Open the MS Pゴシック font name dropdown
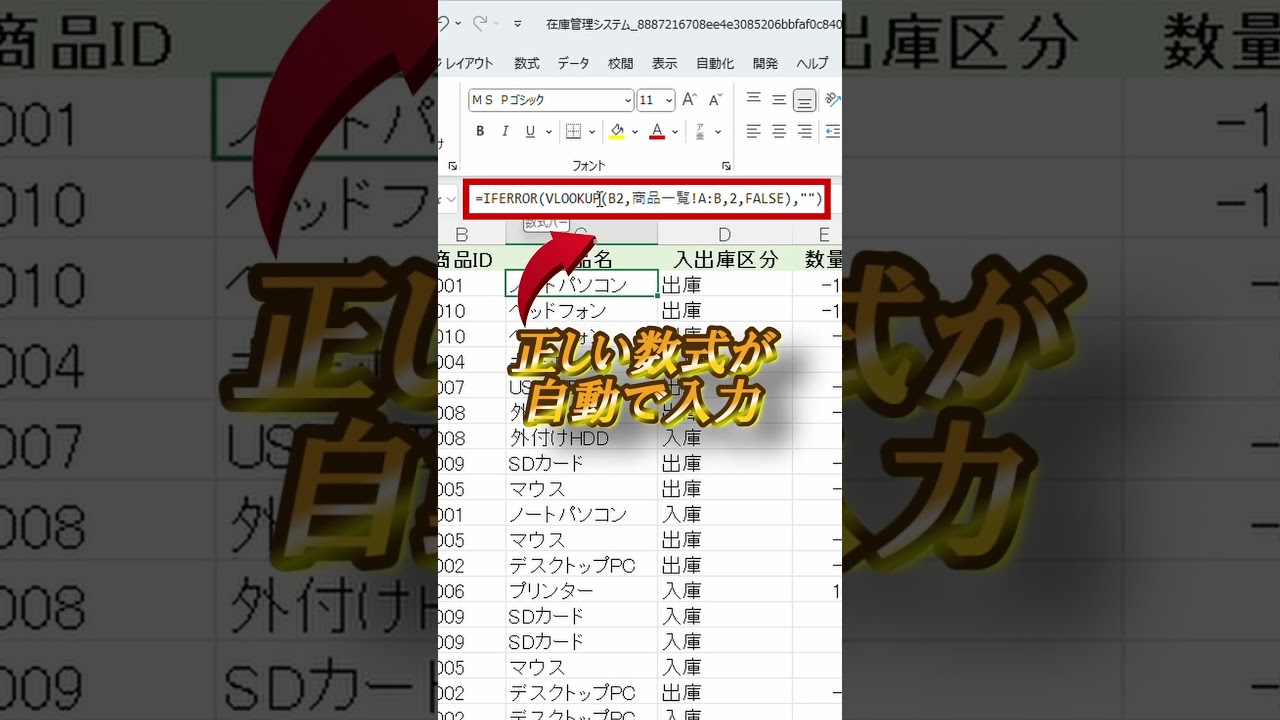The width and height of the screenshot is (1280, 720). pos(628,100)
